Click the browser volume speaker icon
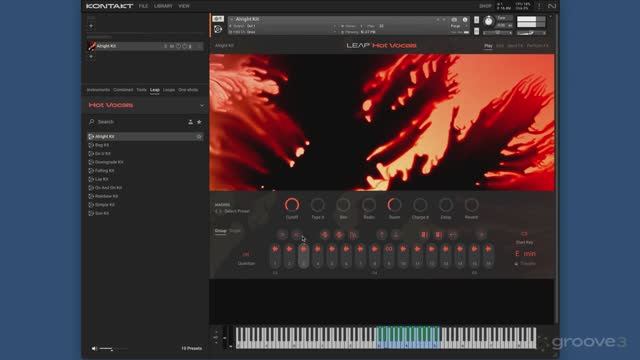Viewport: 640px width, 360px height. click(94, 349)
